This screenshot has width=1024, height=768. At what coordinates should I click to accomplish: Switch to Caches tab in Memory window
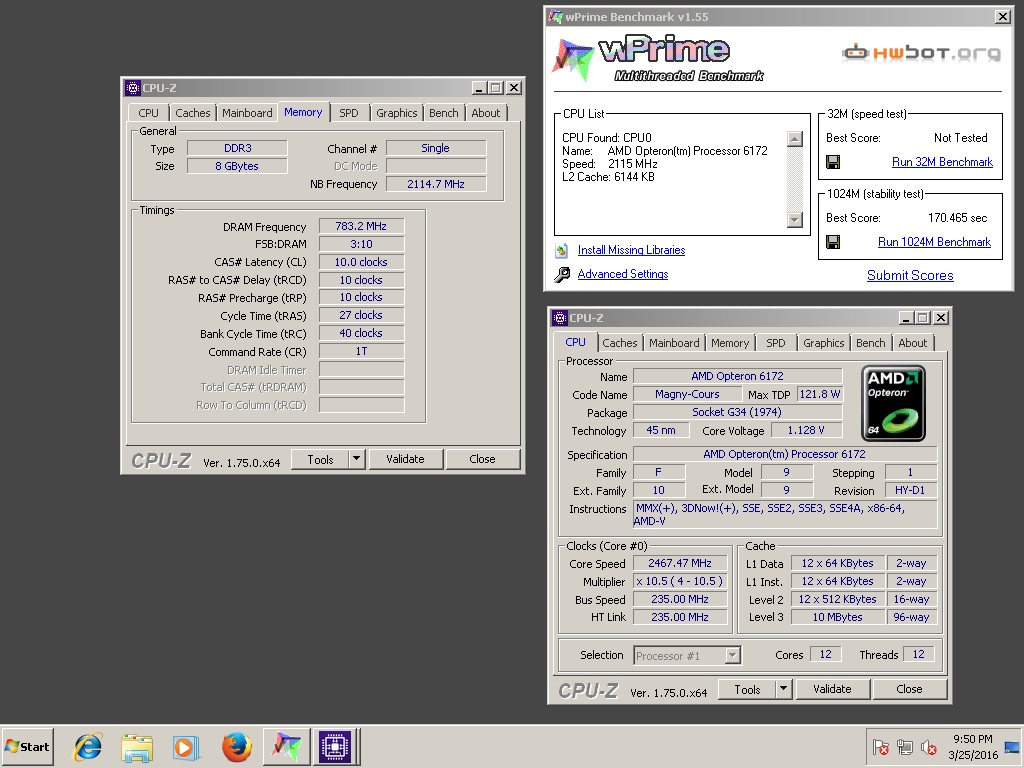[x=193, y=113]
